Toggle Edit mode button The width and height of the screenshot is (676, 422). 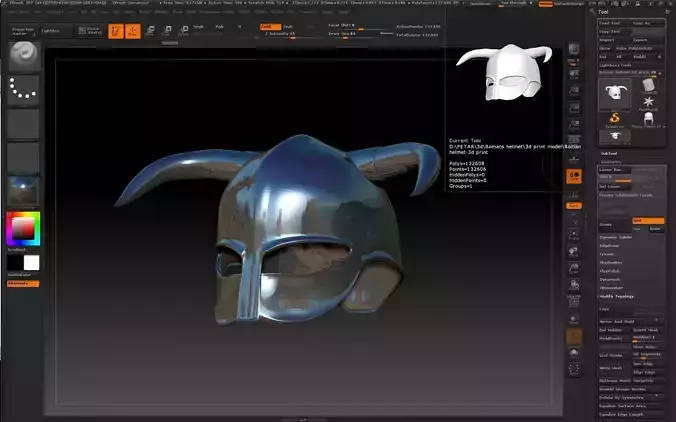click(116, 31)
